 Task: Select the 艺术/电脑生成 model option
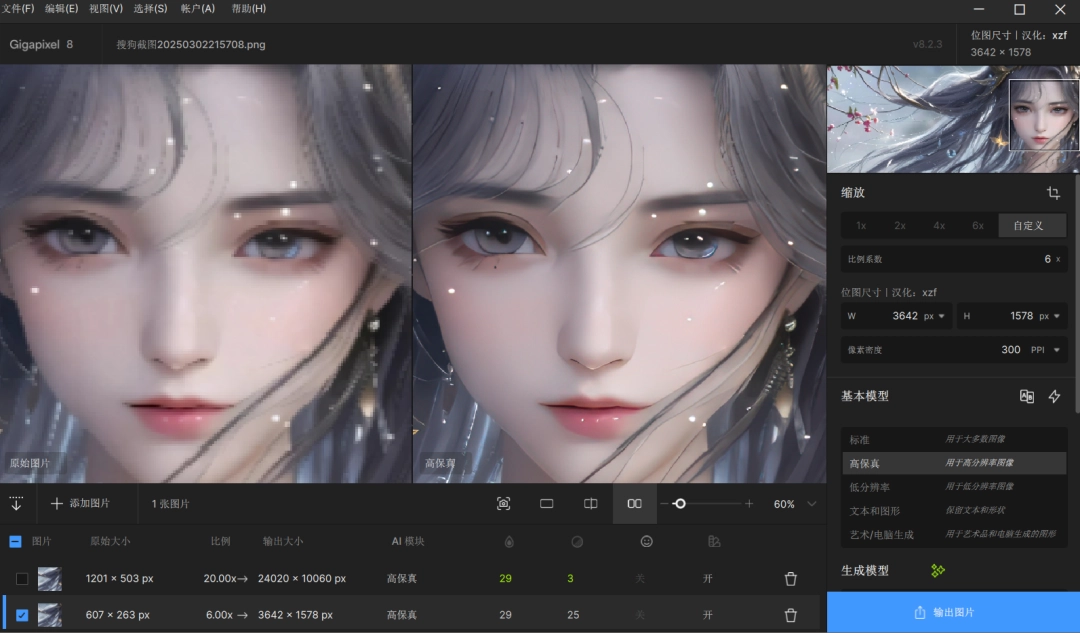tap(954, 534)
